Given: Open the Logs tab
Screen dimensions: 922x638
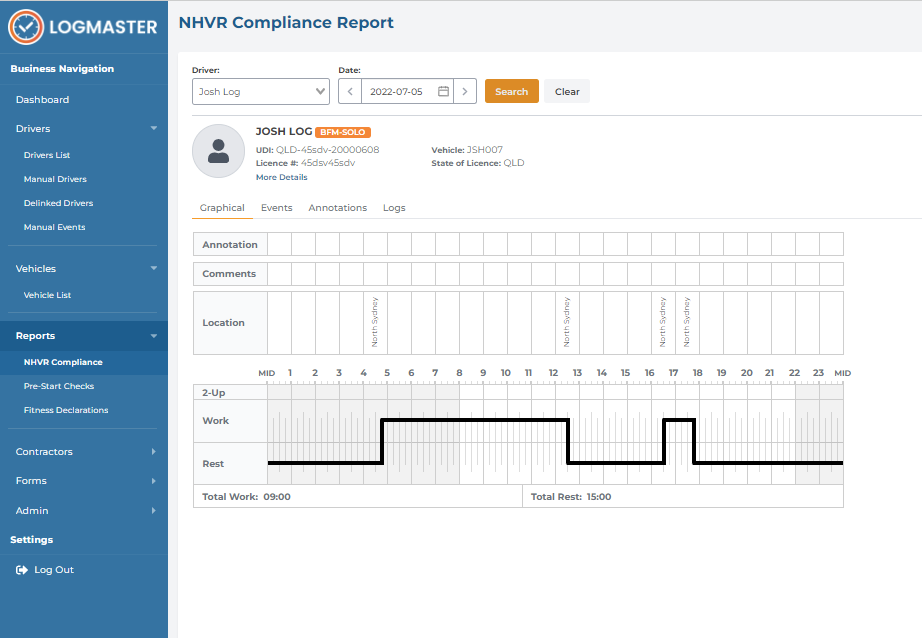Looking at the screenshot, I should [x=394, y=207].
